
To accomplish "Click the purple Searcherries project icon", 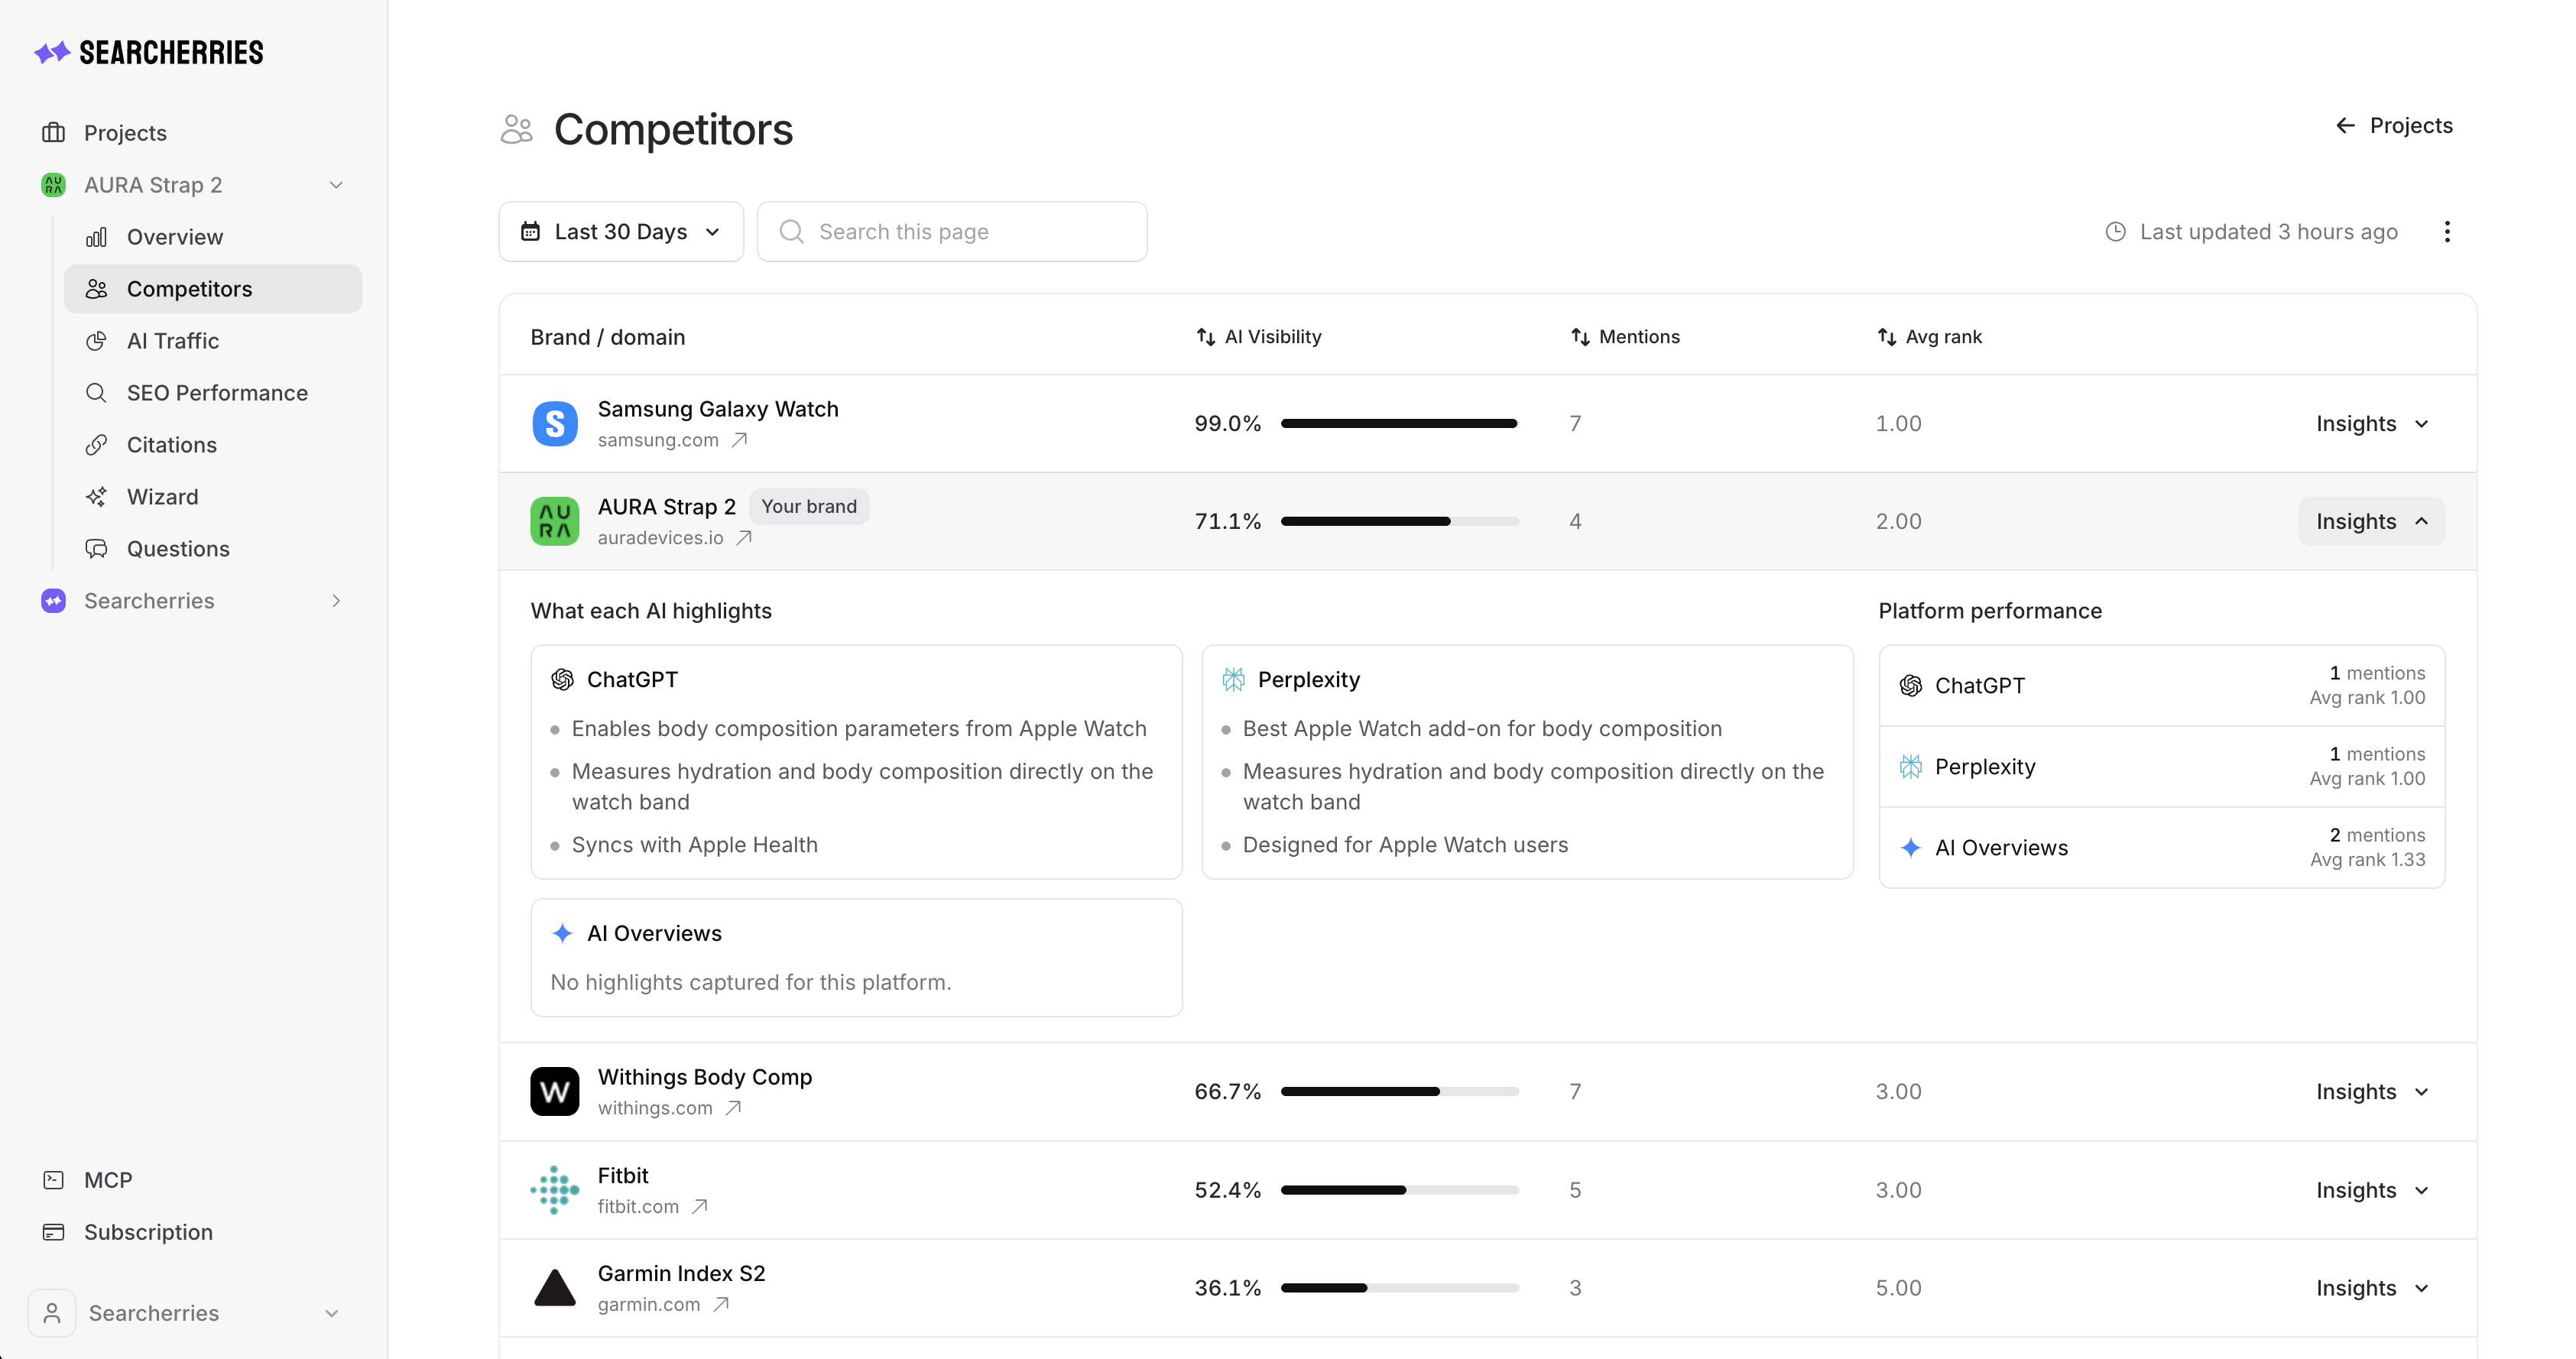I will pos(54,601).
